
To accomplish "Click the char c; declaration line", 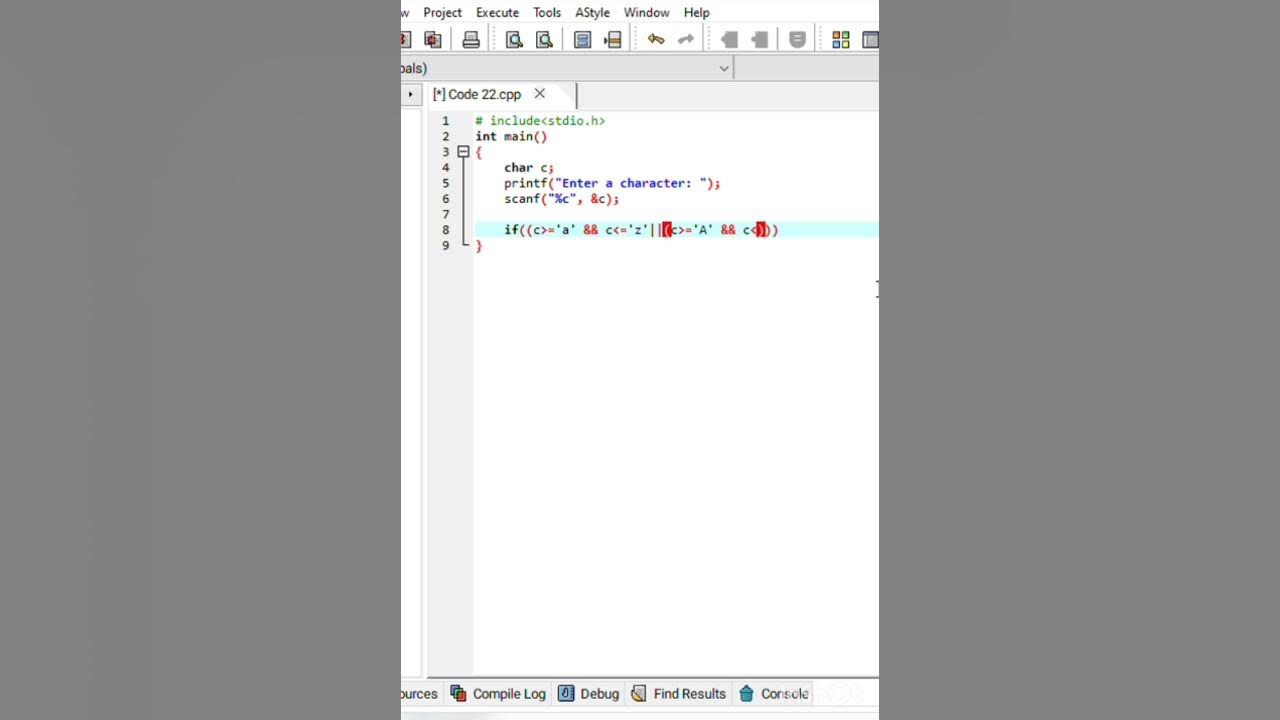I will pos(529,168).
